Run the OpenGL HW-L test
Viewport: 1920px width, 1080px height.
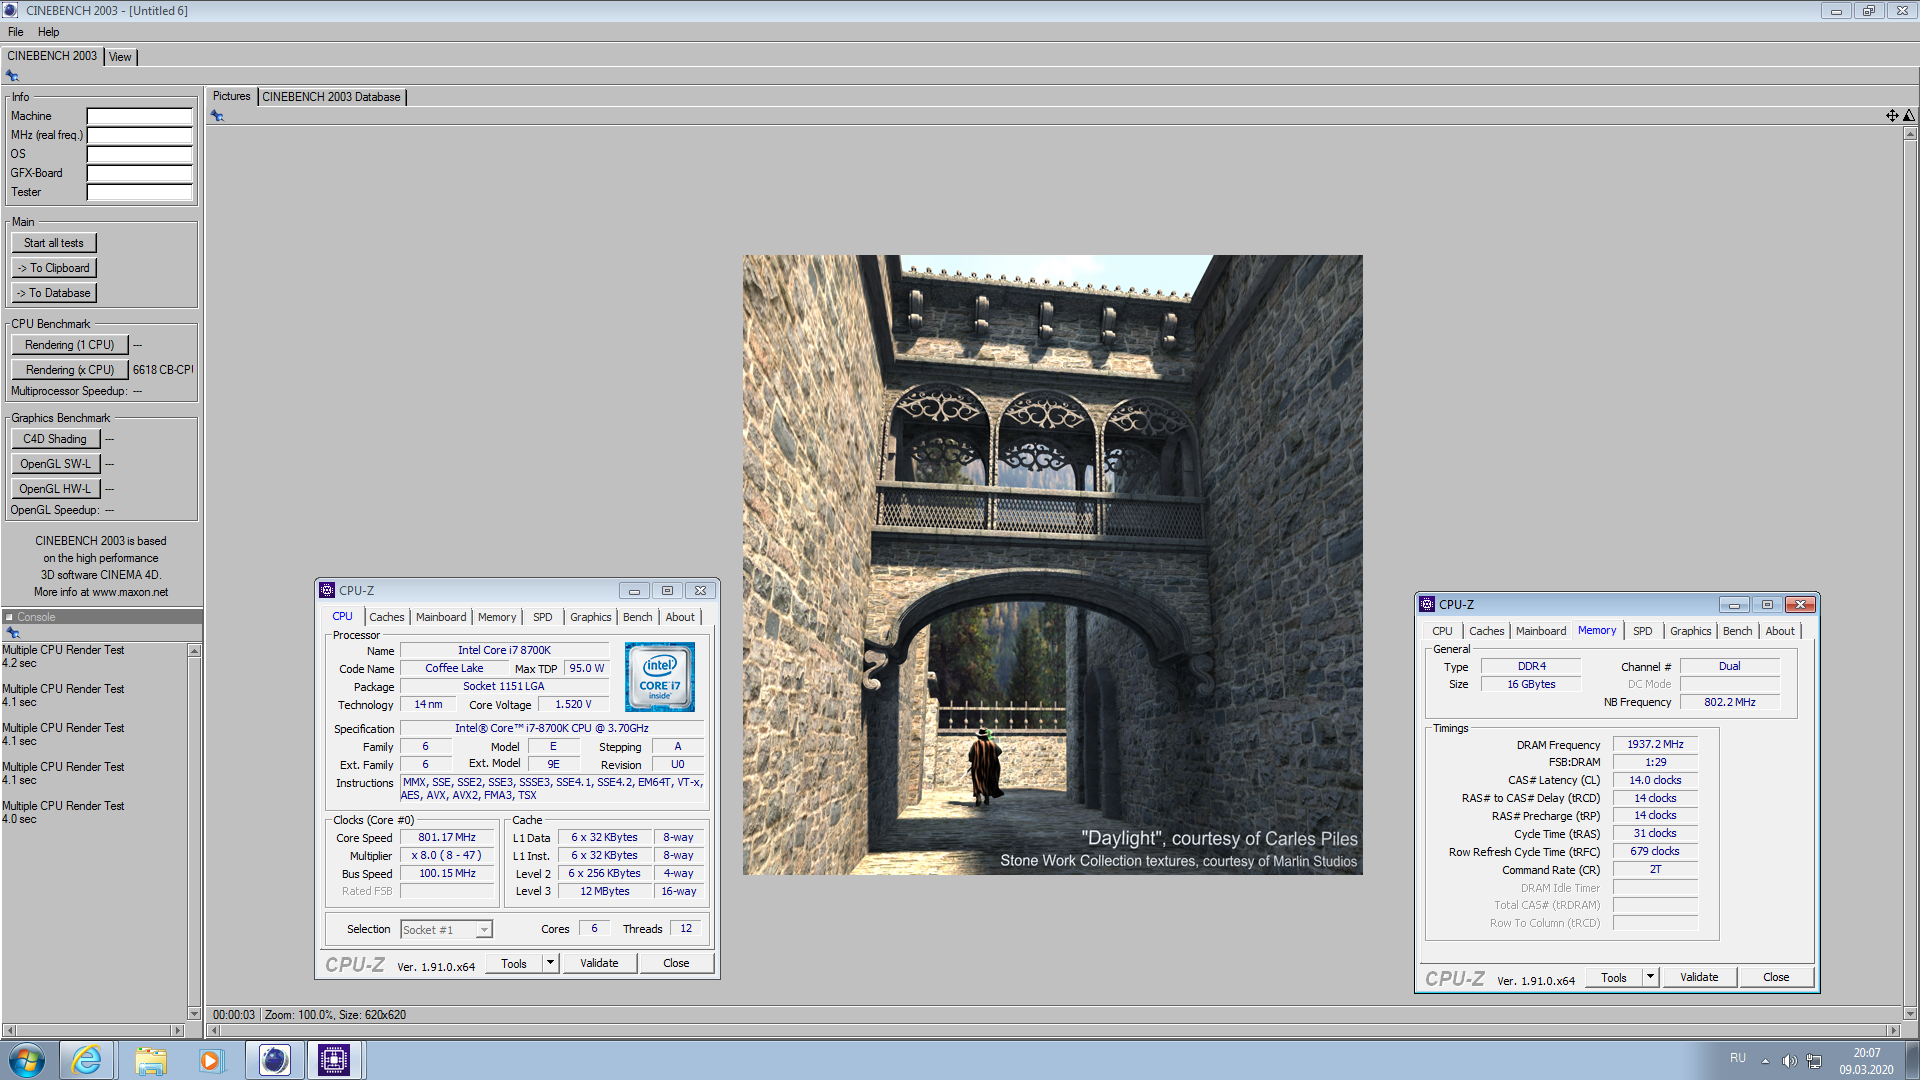click(55, 489)
